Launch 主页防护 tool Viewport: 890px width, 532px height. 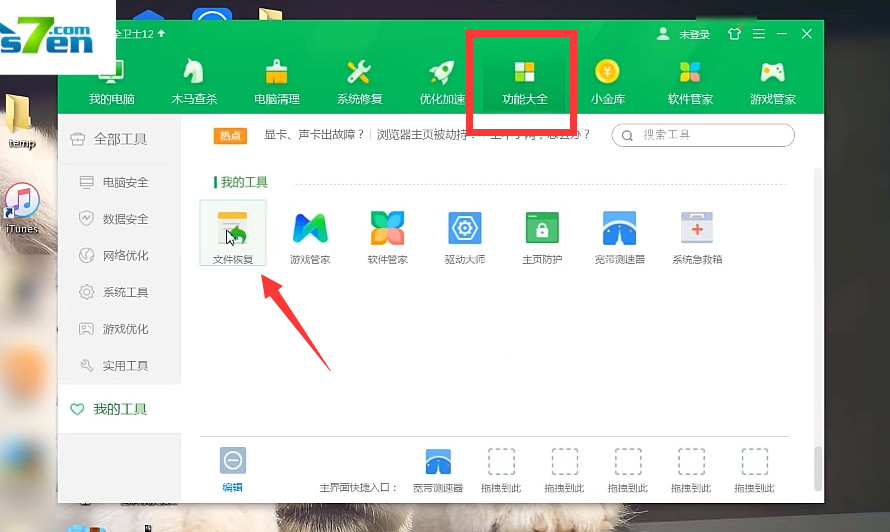(x=542, y=237)
